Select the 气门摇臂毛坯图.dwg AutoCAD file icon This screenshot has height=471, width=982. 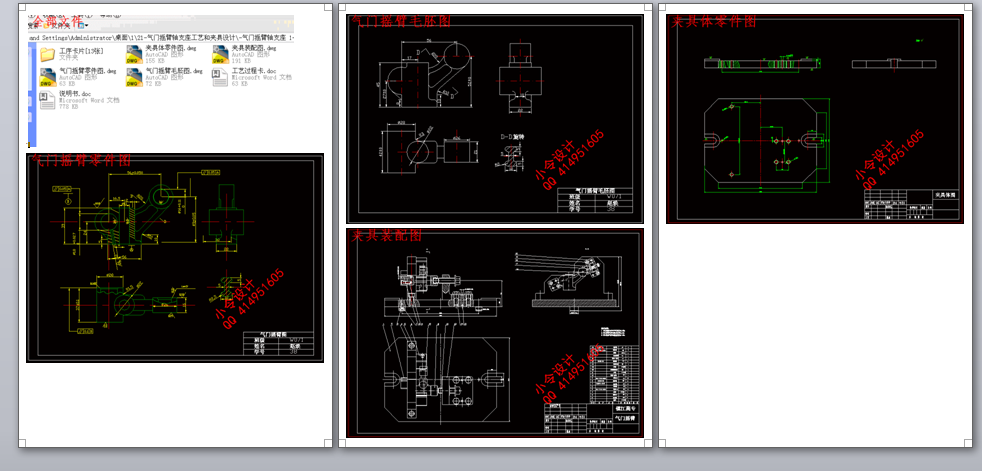pyautogui.click(x=133, y=78)
